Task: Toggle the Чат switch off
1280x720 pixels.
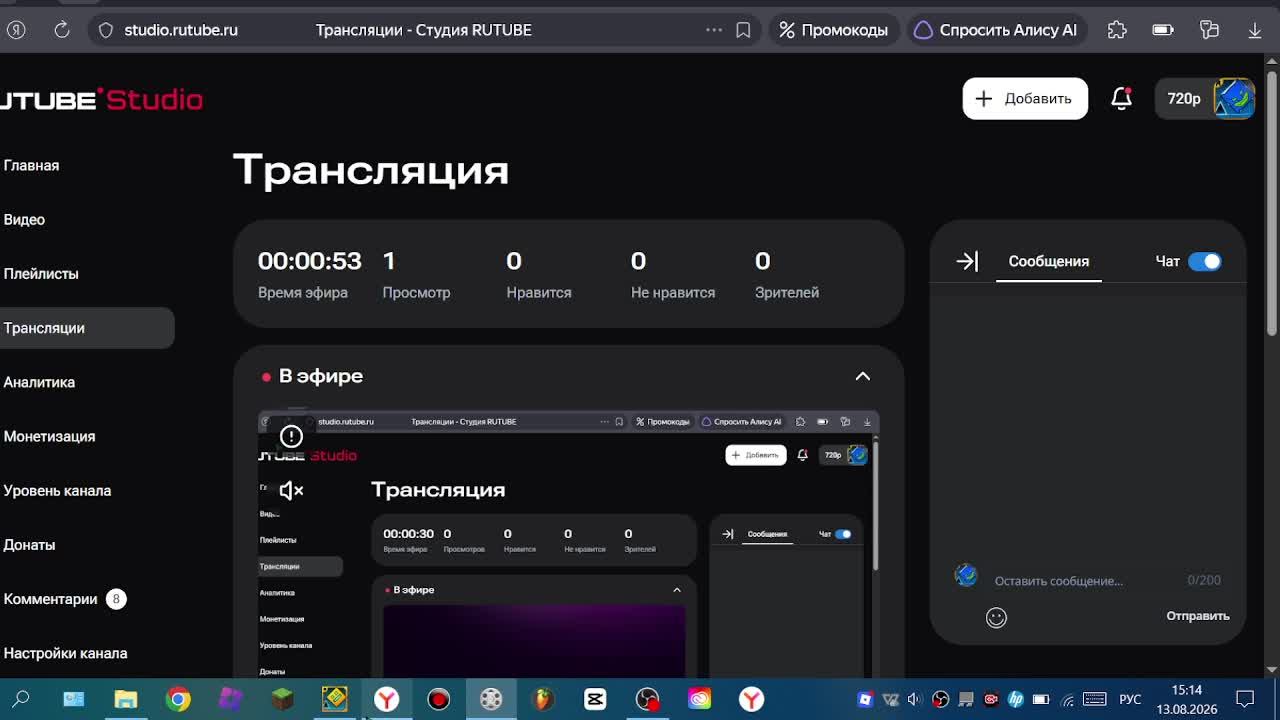Action: (1205, 261)
